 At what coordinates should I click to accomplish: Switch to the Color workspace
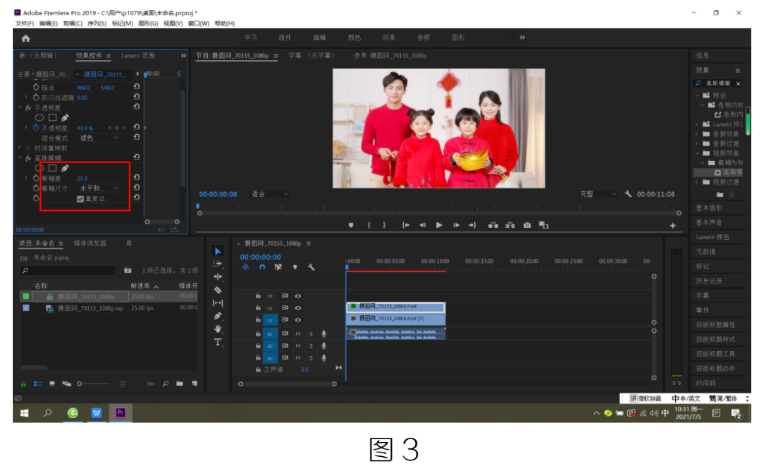[x=354, y=38]
